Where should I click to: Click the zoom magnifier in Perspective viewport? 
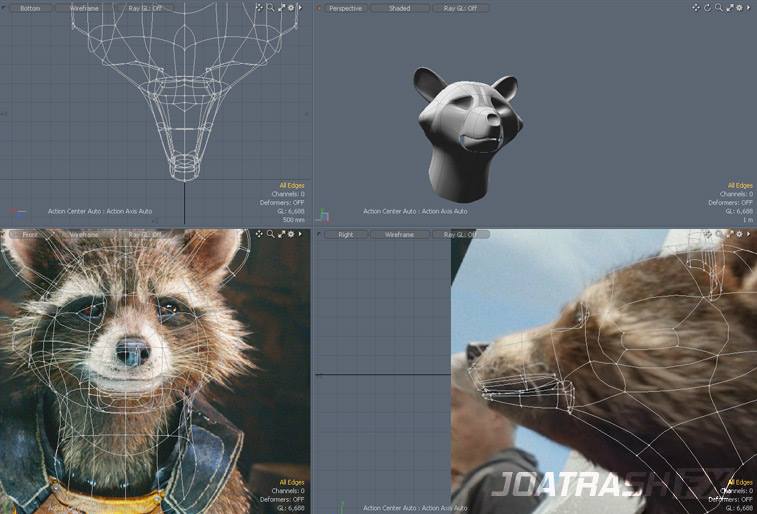pyautogui.click(x=719, y=7)
